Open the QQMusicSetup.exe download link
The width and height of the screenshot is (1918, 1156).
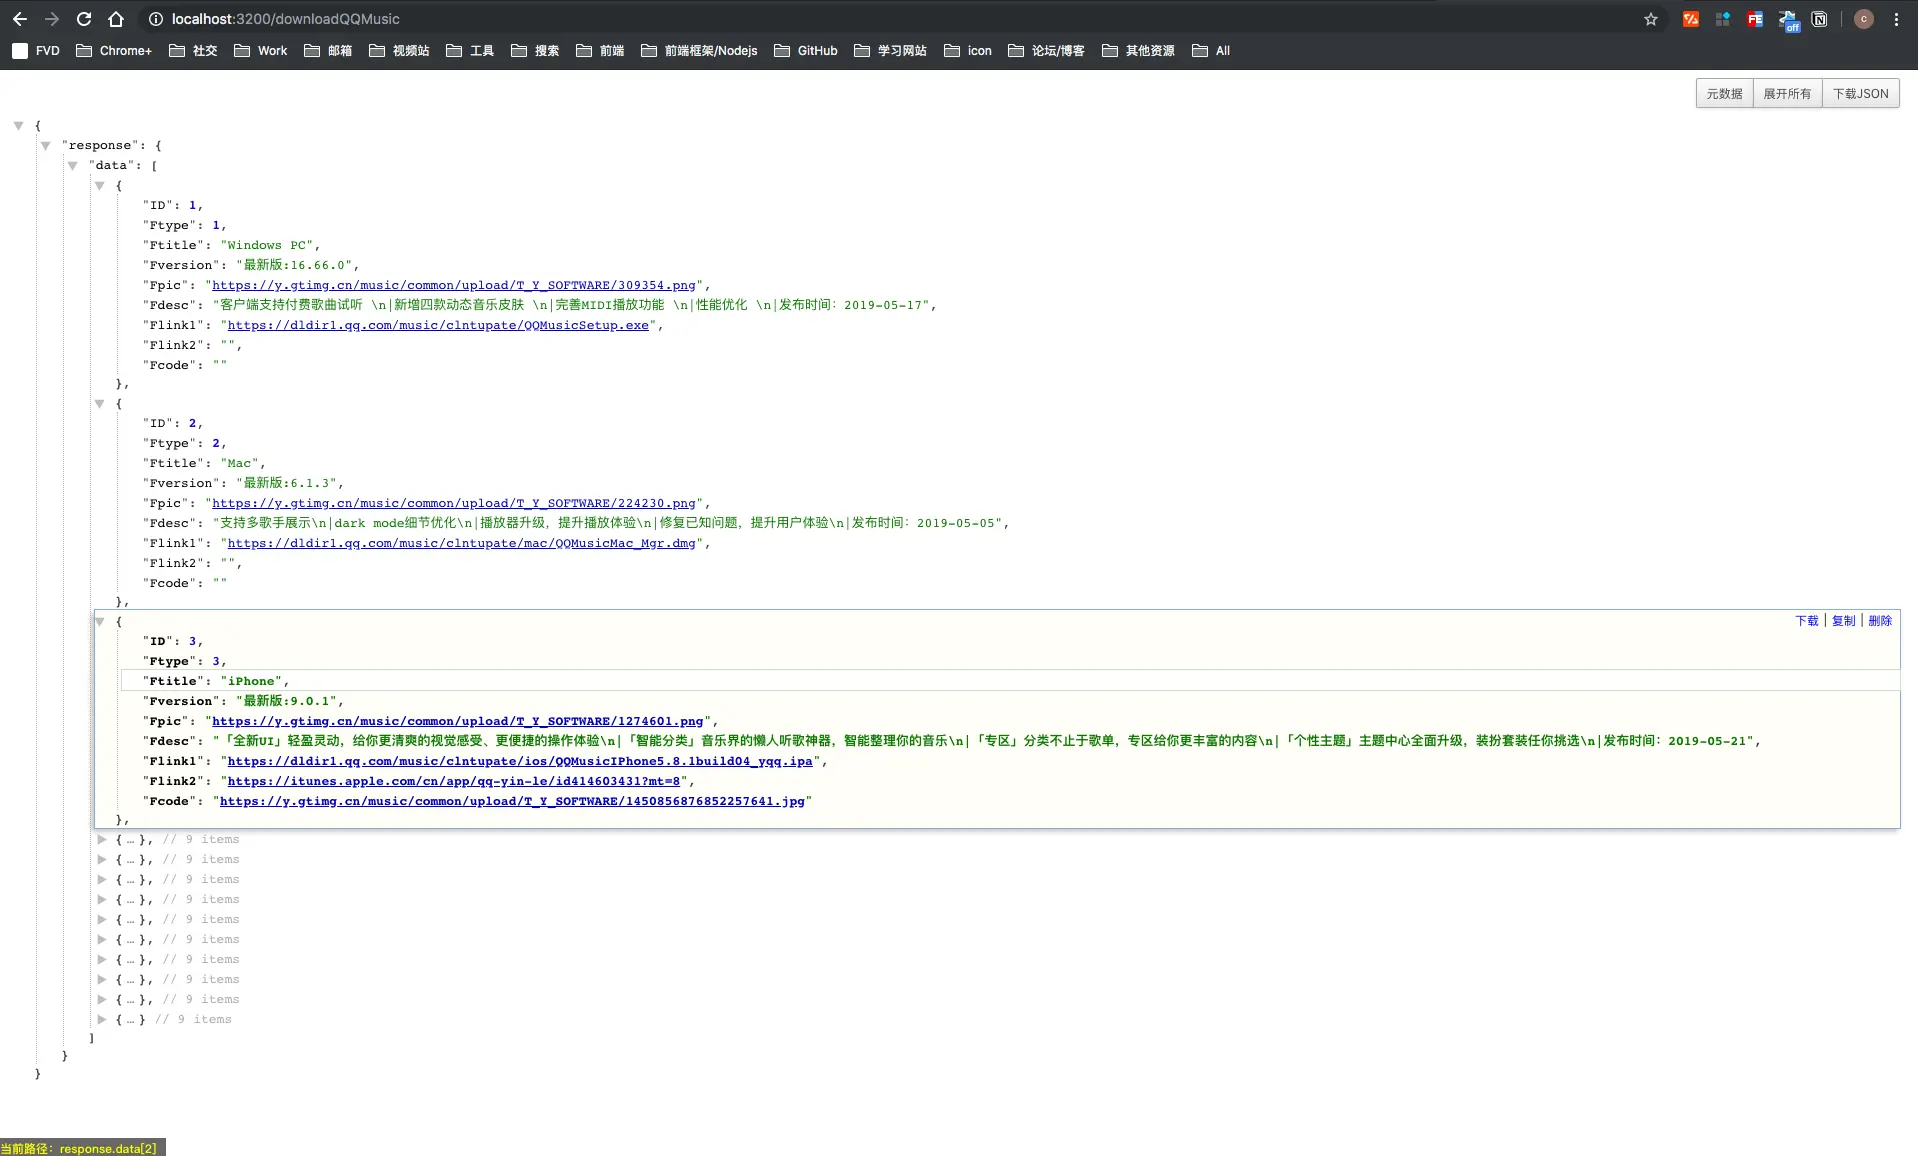(x=438, y=325)
